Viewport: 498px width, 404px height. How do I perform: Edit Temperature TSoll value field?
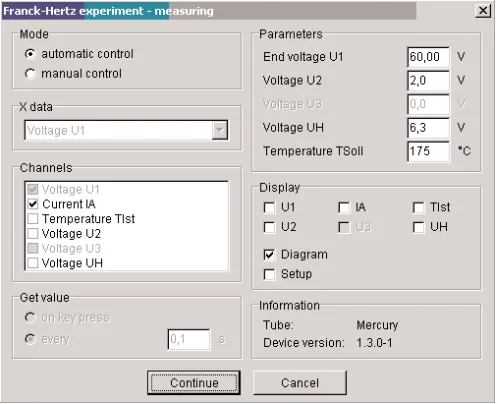(428, 151)
